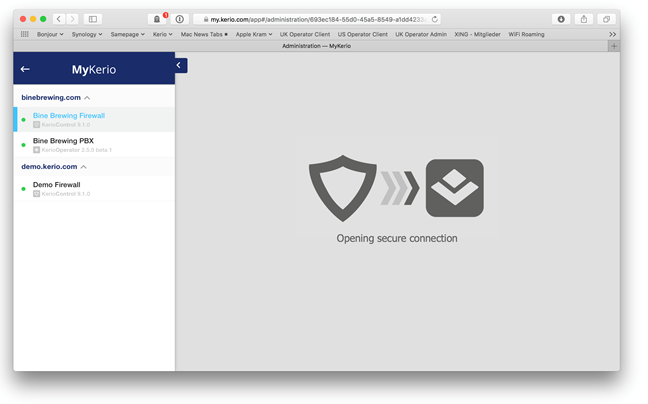This screenshot has width=648, height=404.
Task: Click the Safari back navigation button
Action: (59, 19)
